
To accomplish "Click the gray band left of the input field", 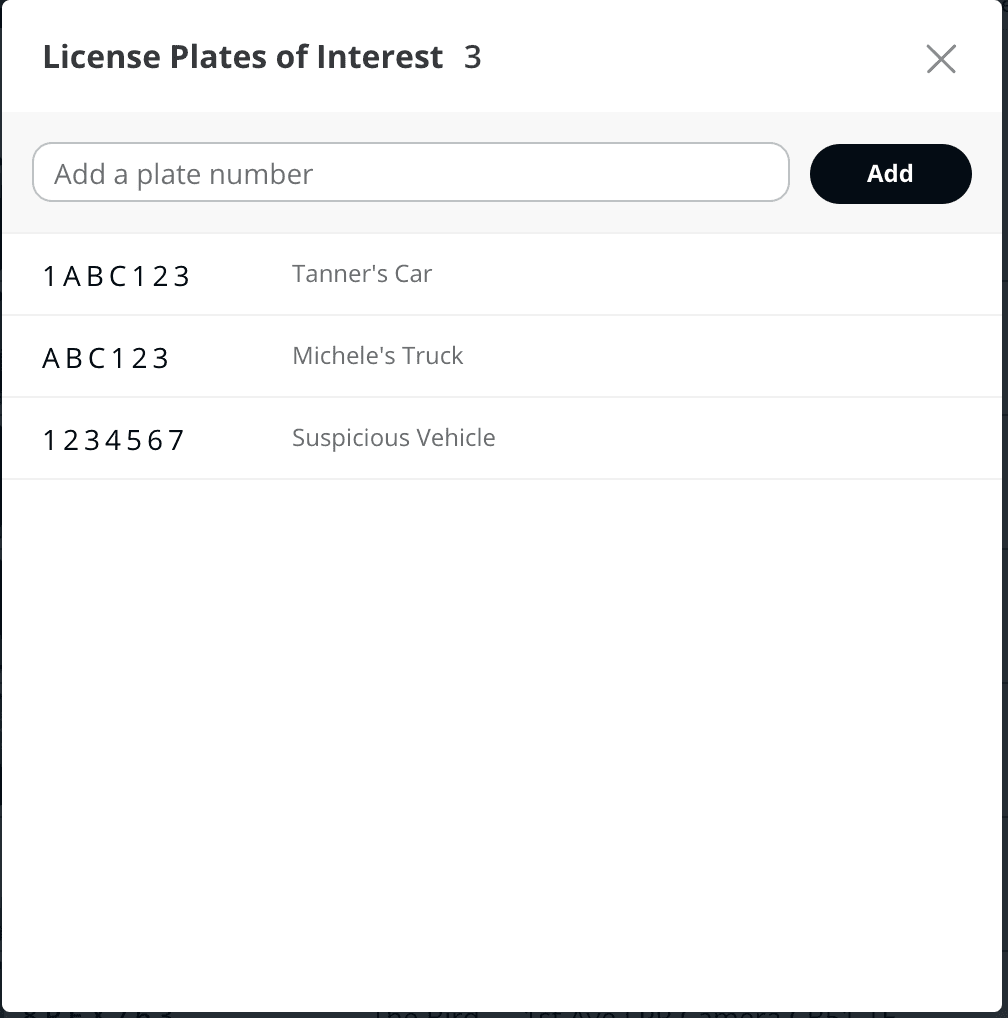I will 17,173.
